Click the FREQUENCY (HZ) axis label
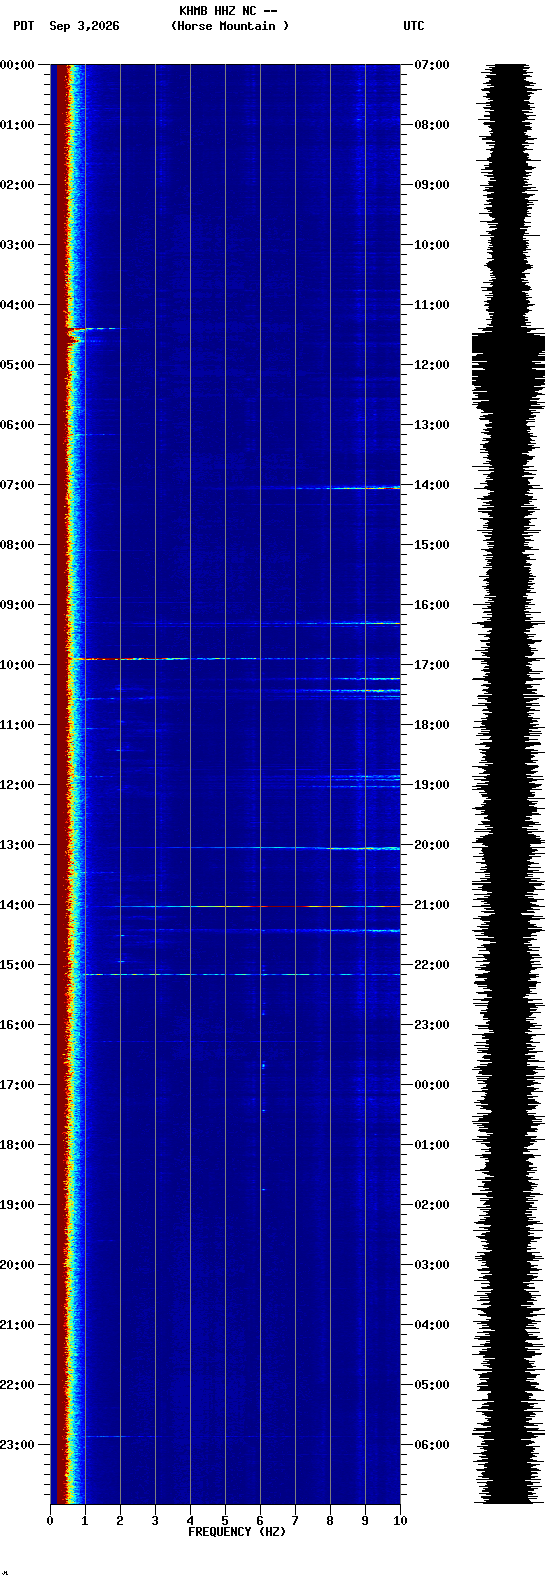552x1584 pixels. click(x=237, y=1532)
